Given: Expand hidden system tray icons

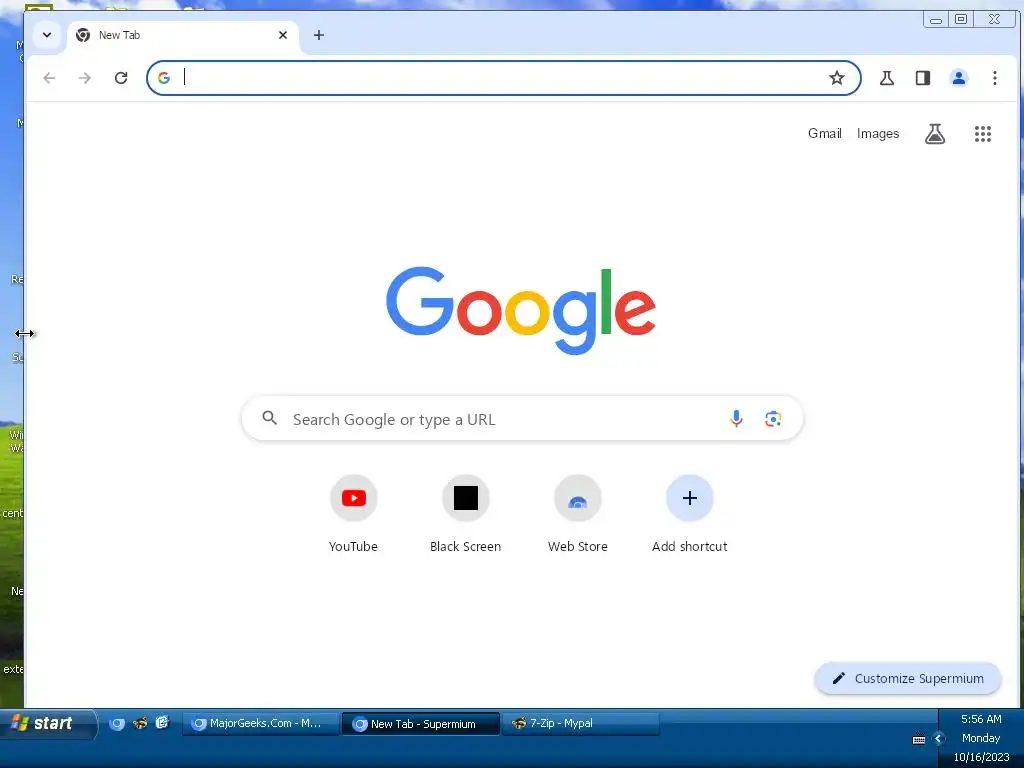Looking at the screenshot, I should 938,739.
